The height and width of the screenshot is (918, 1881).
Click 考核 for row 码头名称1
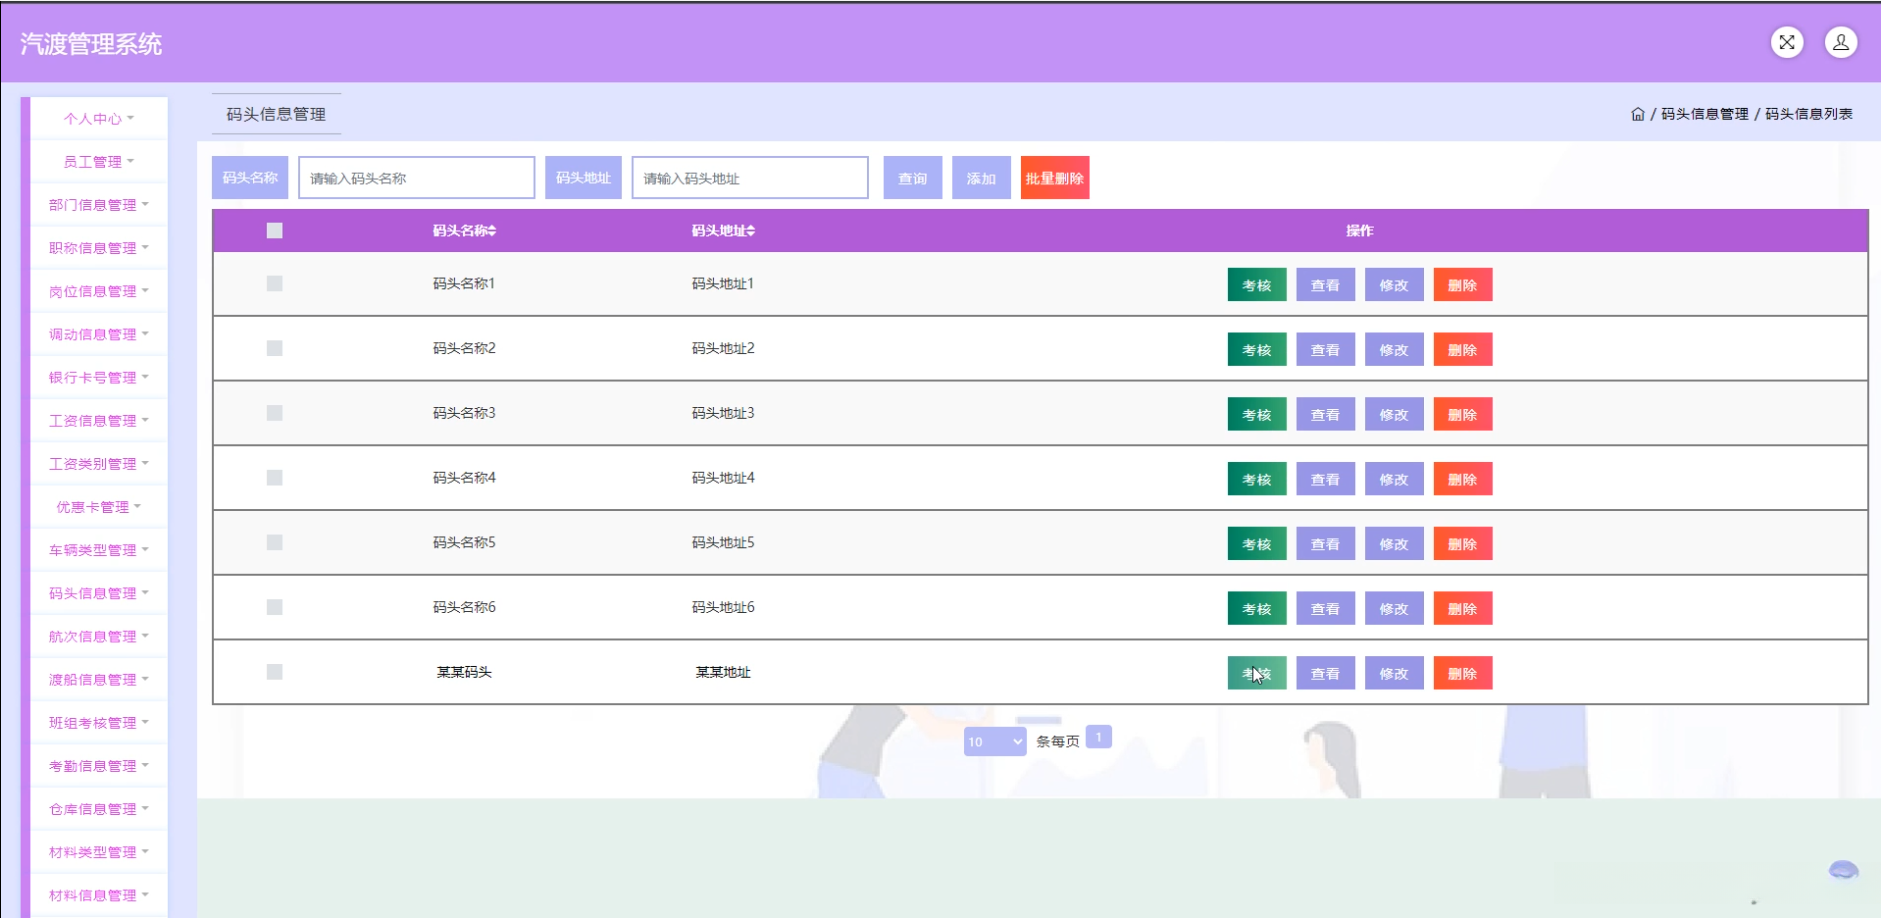[1257, 285]
